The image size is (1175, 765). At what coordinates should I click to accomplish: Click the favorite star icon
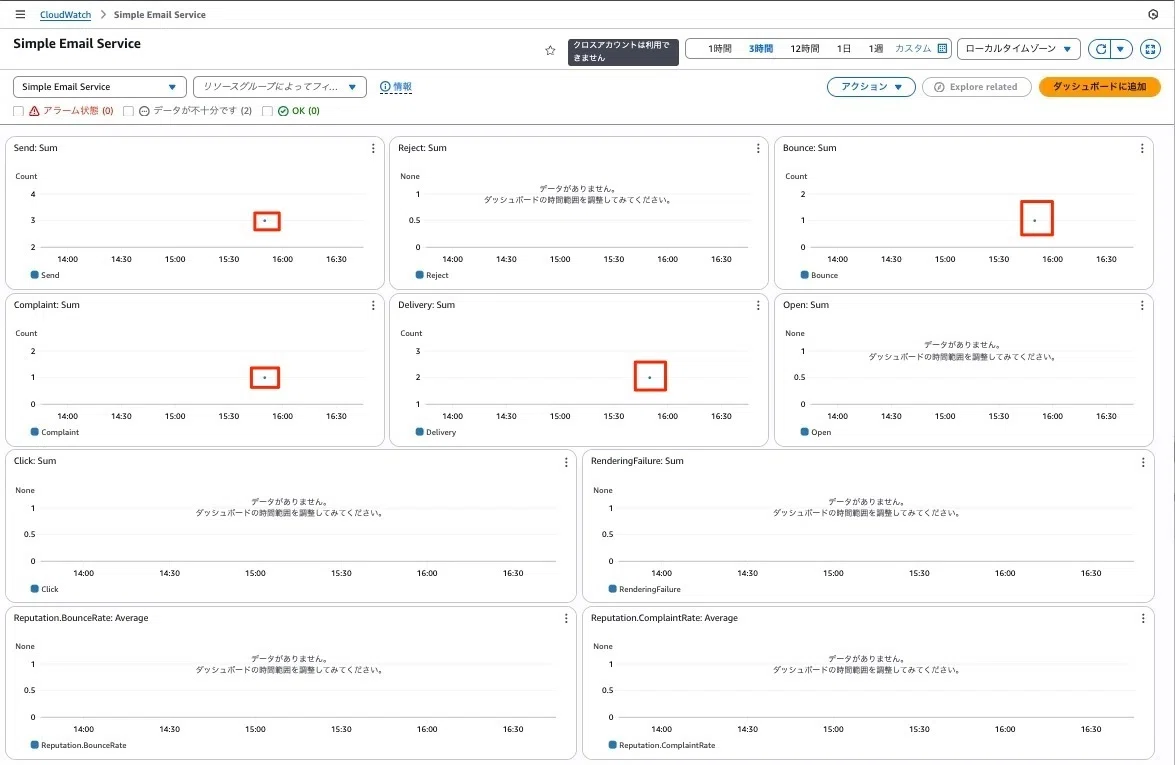click(550, 50)
